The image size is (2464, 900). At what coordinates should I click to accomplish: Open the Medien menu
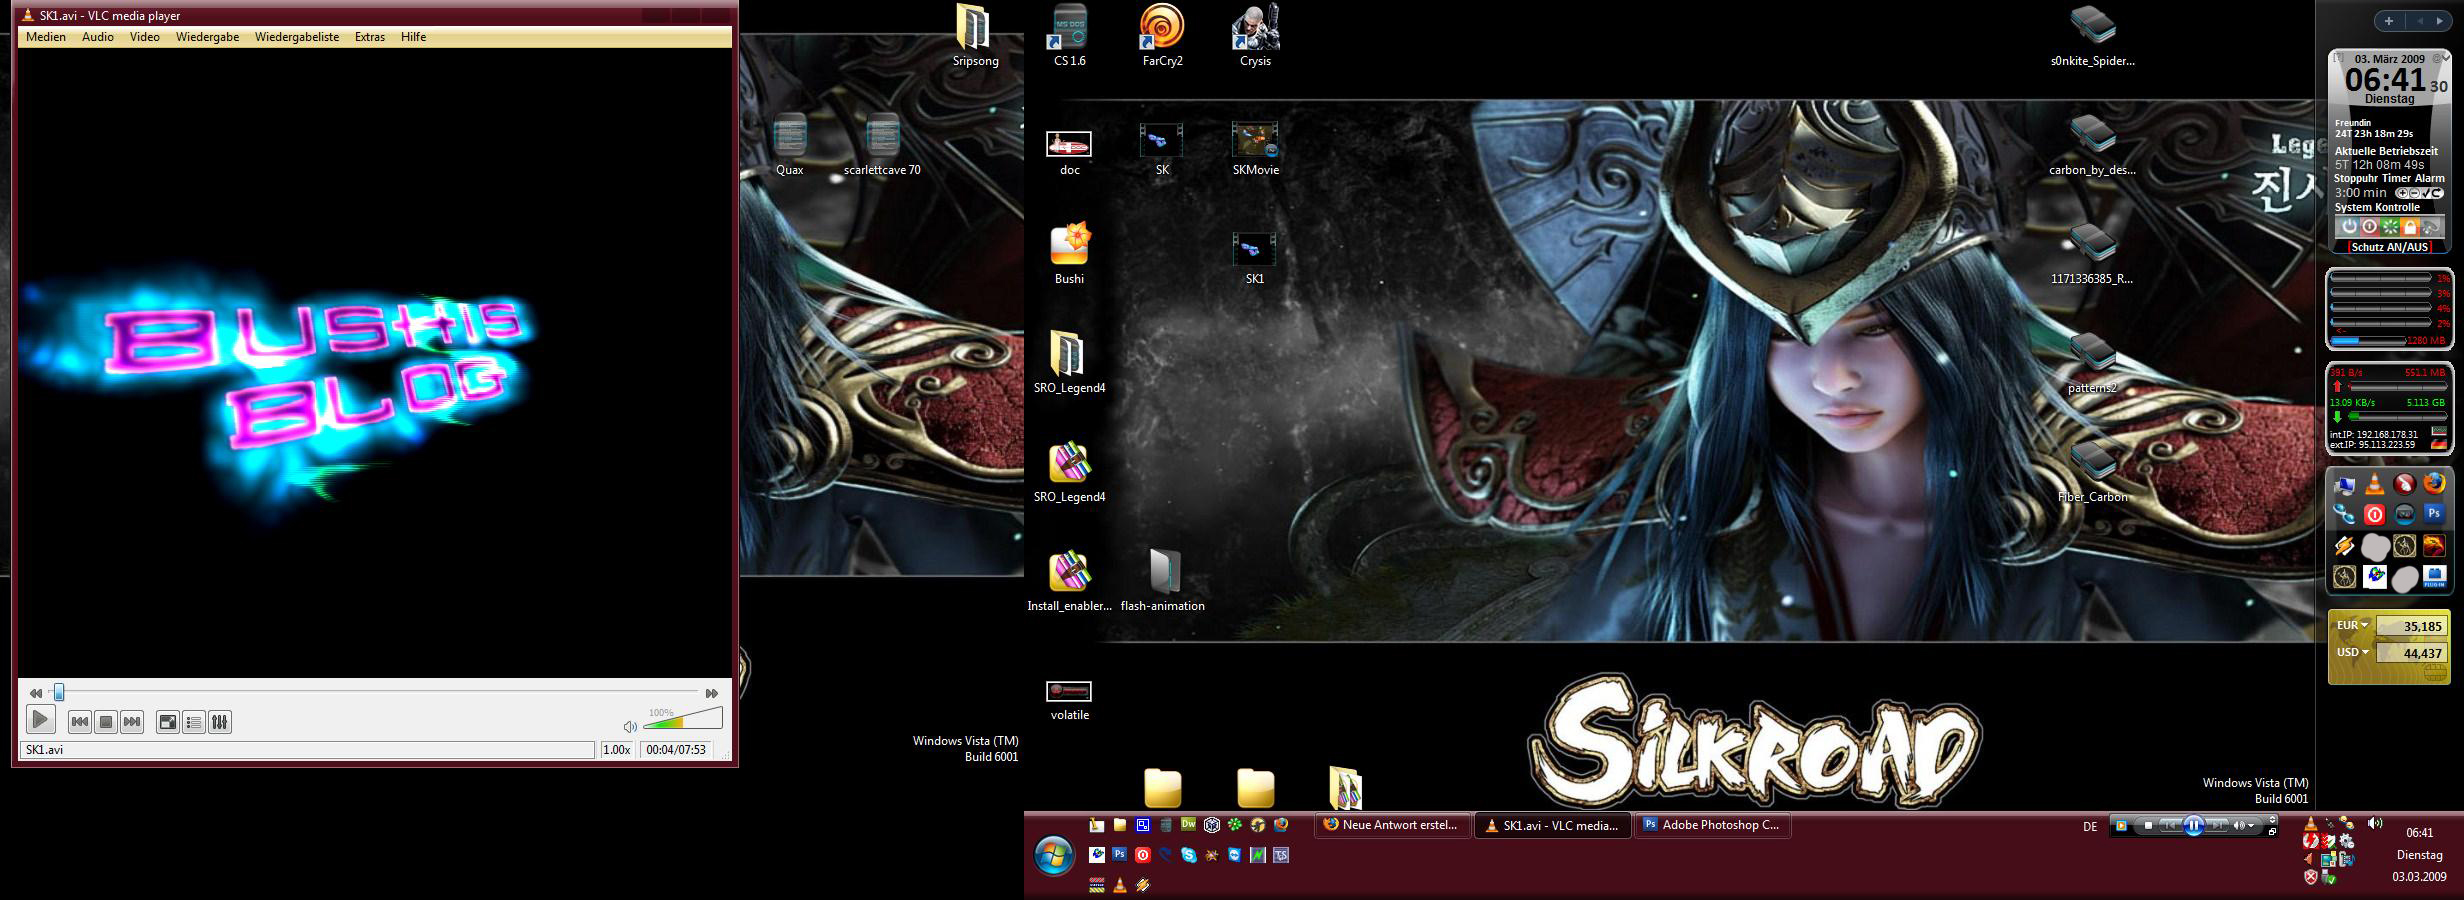coord(46,37)
